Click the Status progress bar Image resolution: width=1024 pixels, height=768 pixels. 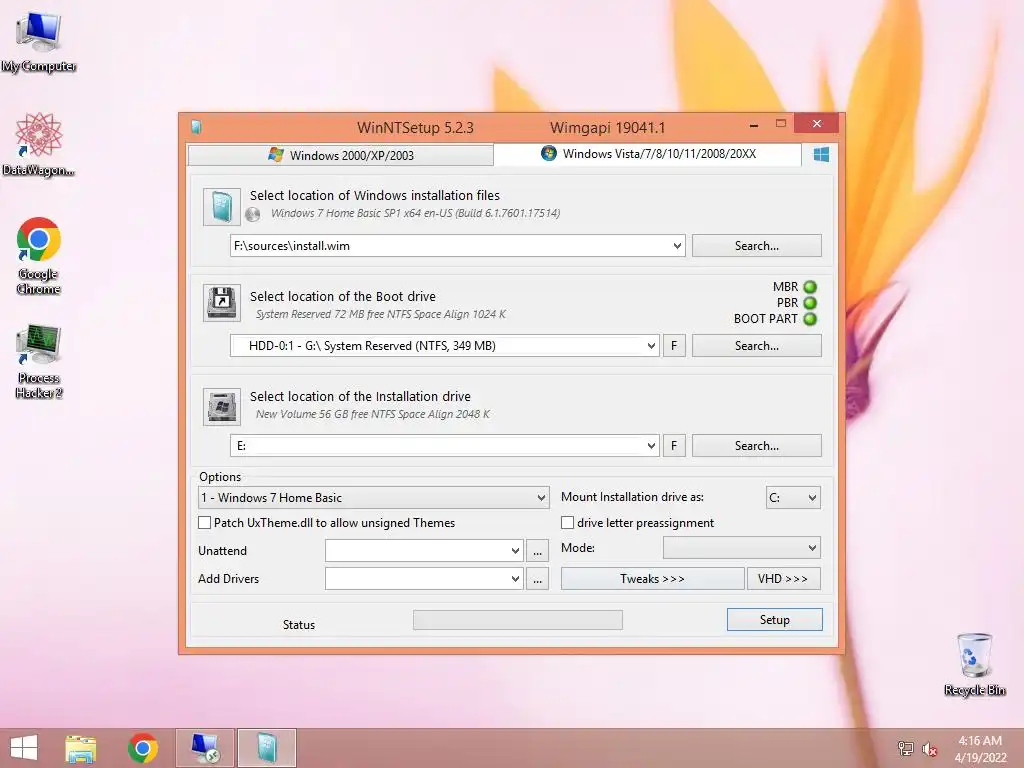(x=517, y=620)
